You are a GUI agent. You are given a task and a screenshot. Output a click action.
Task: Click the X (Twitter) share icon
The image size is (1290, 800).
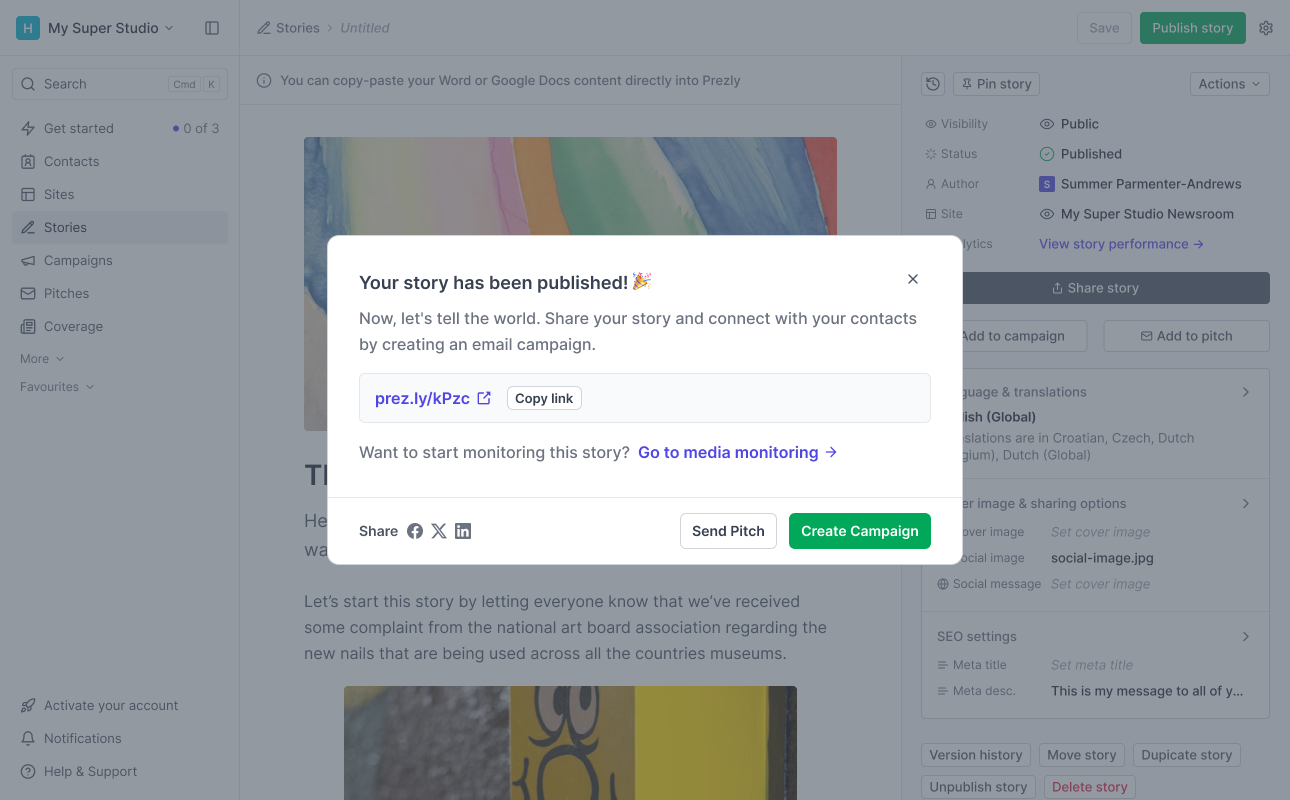click(x=439, y=531)
